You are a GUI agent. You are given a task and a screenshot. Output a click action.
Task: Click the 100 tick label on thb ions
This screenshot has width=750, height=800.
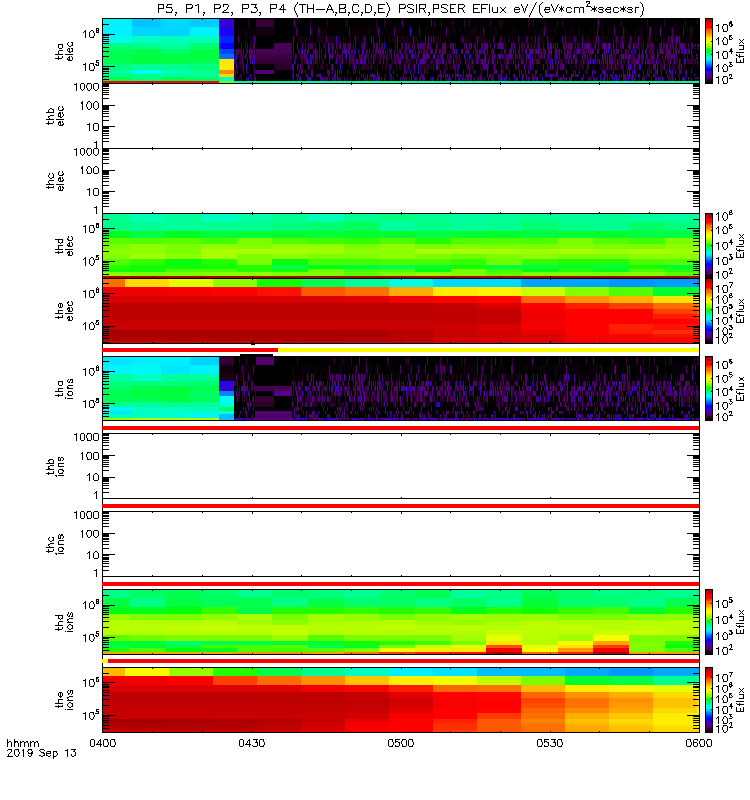point(89,456)
